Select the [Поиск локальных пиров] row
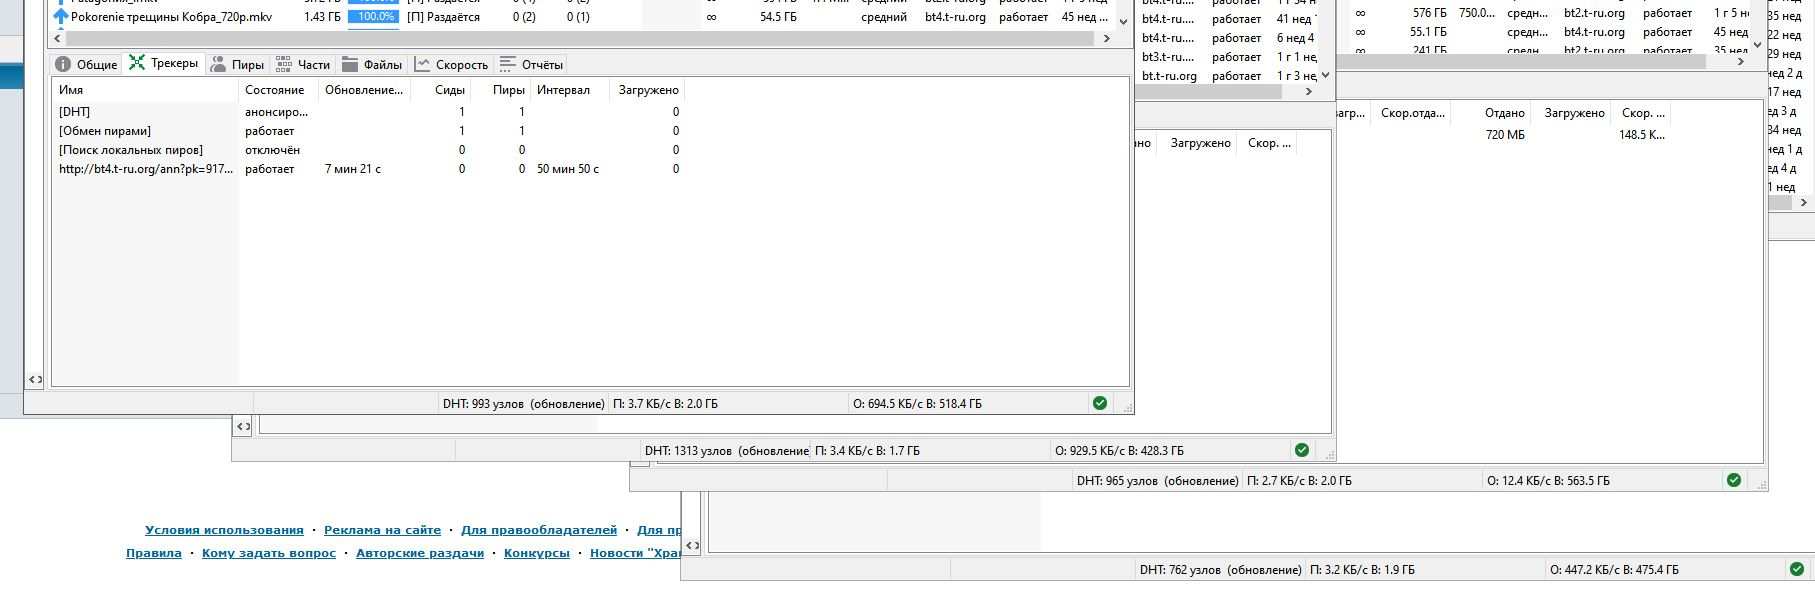This screenshot has height=610, width=1815. [368, 150]
